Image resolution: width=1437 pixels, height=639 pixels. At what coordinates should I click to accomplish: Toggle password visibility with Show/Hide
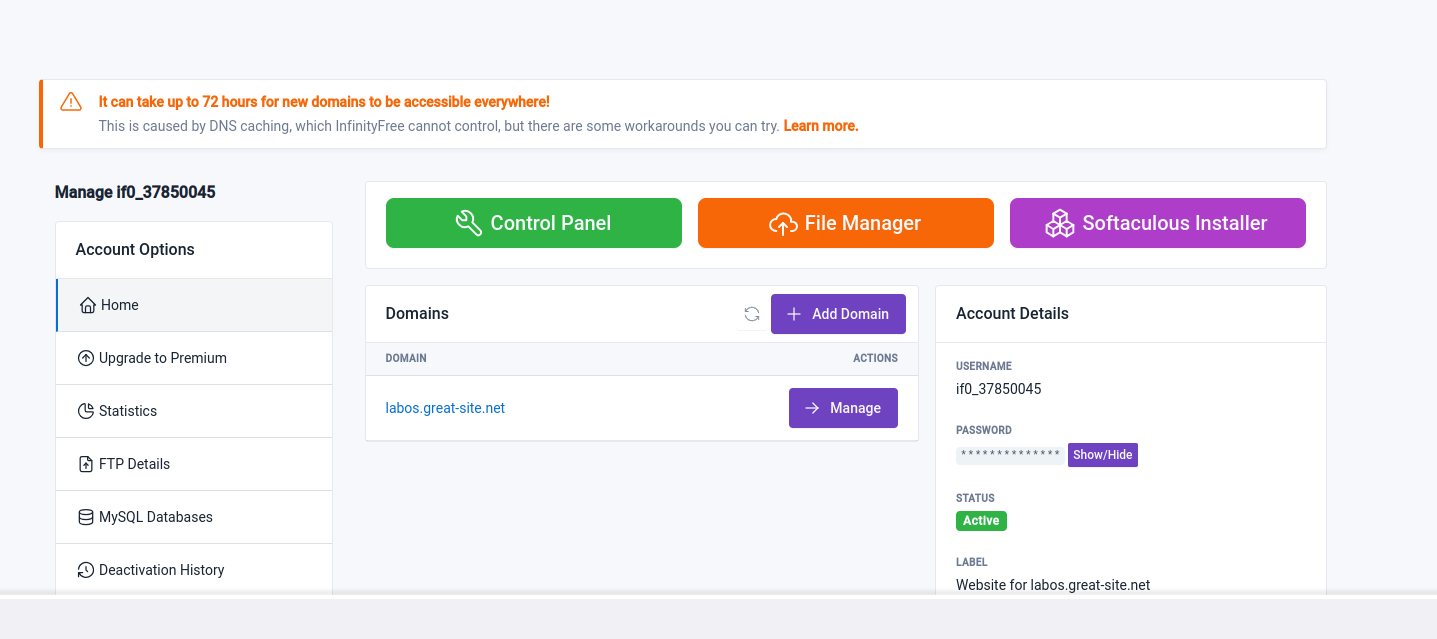[x=1102, y=455]
